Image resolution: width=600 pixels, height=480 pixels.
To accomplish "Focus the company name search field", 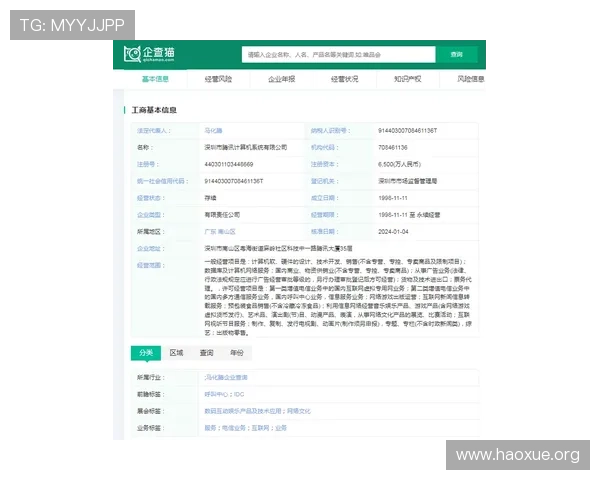I will pos(338,54).
